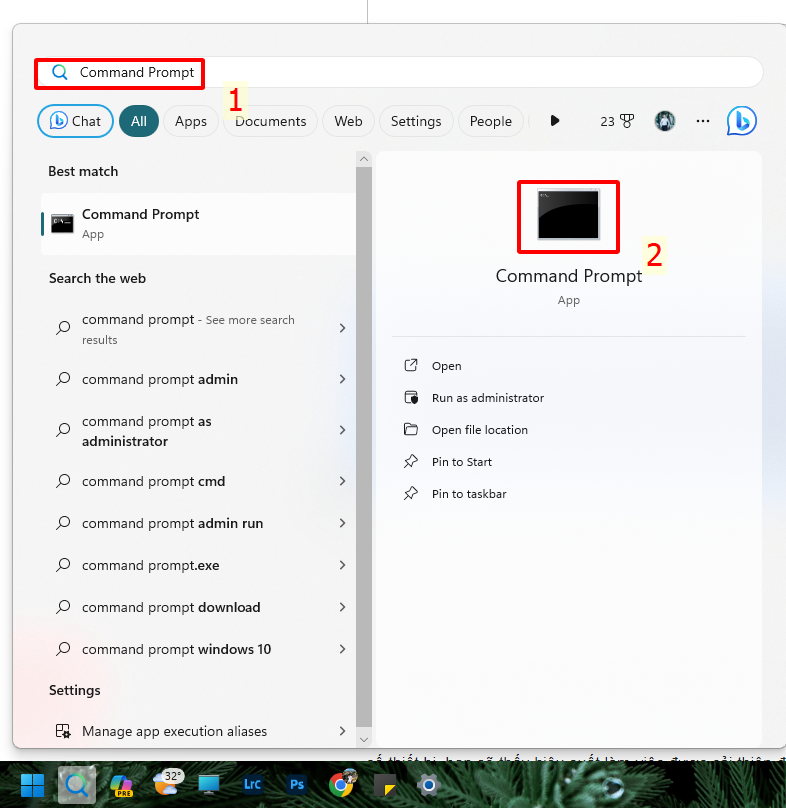Open the 23 rewards points trophy
Viewport: 786px width, 808px height.
[617, 121]
